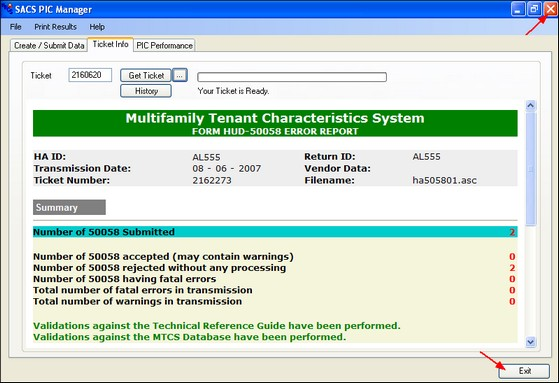Open the File menu
This screenshot has height=383, width=559.
pos(16,27)
